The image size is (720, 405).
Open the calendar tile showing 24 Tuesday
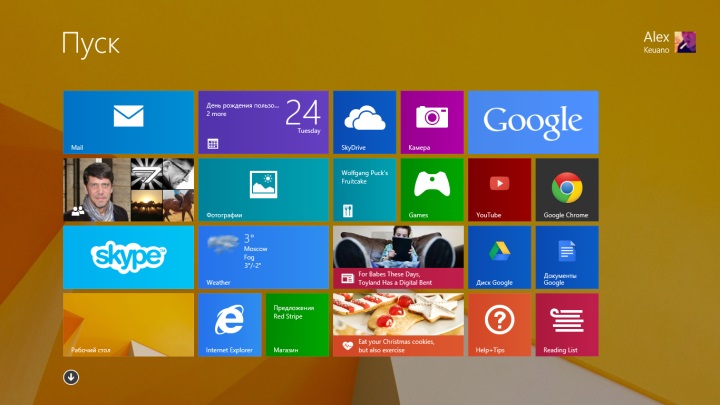click(x=263, y=122)
